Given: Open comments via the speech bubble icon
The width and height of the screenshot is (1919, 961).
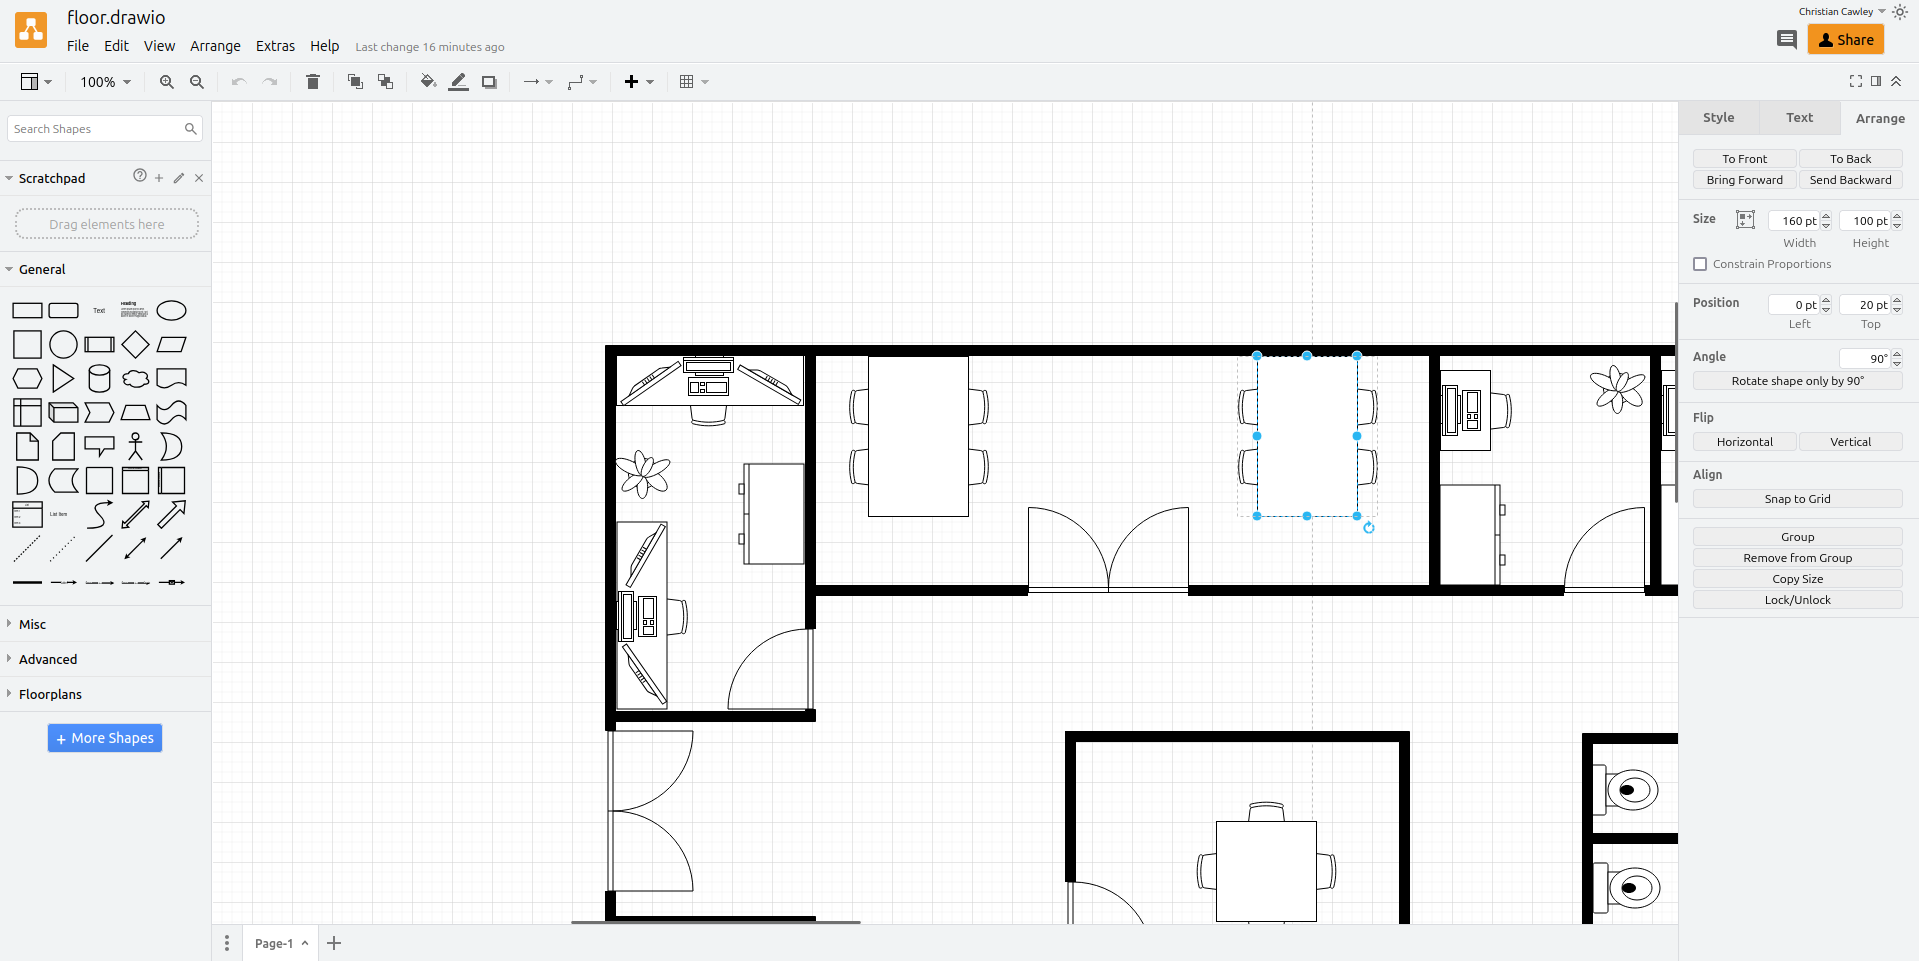Looking at the screenshot, I should click(x=1787, y=39).
